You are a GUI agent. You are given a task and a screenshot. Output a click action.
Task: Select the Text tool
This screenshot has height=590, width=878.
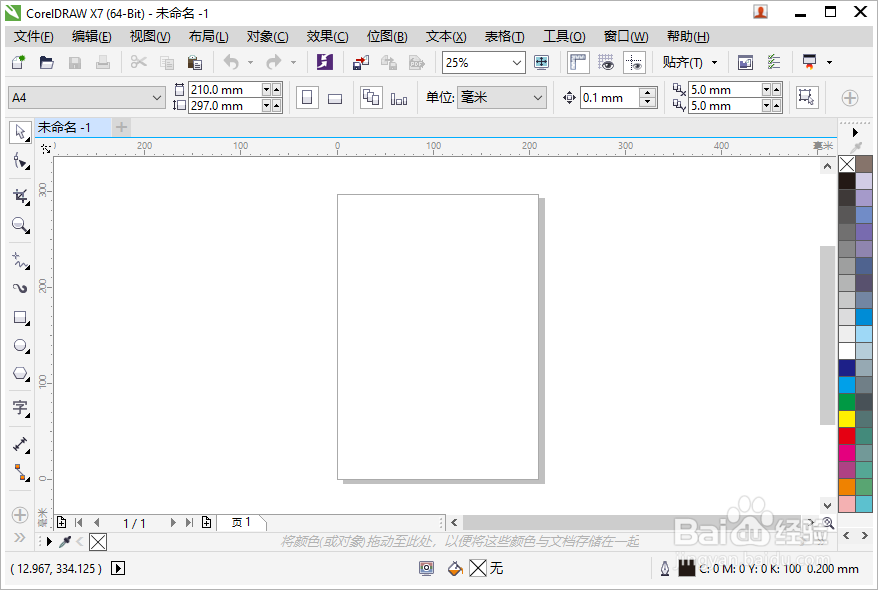pyautogui.click(x=20, y=408)
